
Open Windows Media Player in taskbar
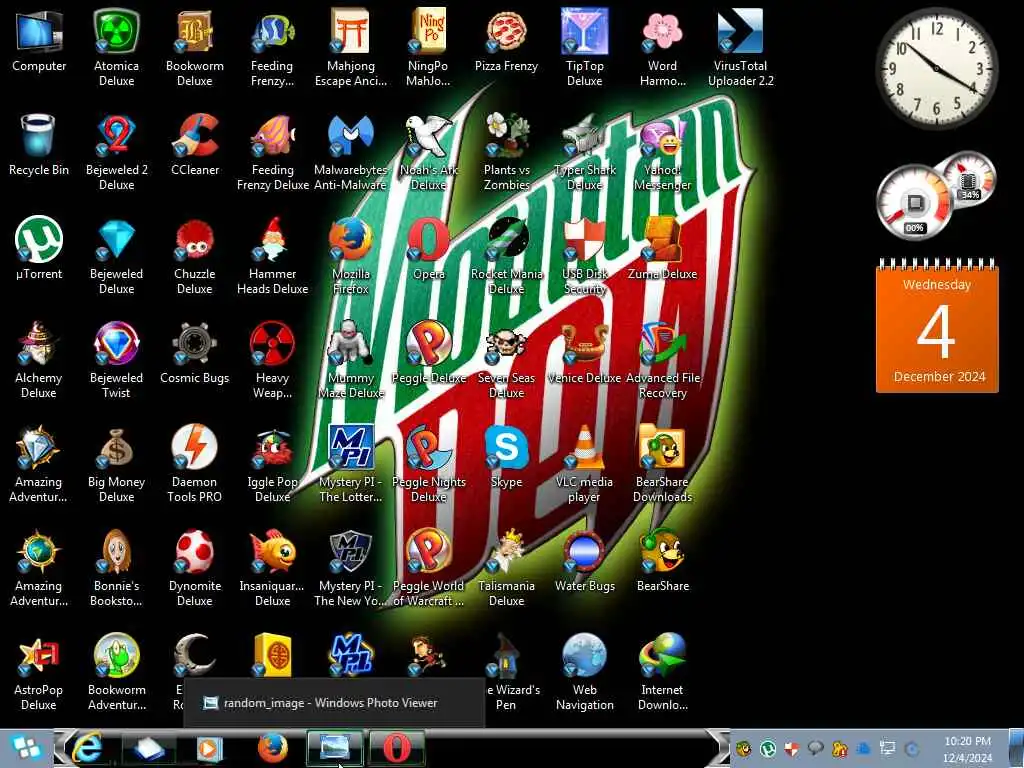210,748
